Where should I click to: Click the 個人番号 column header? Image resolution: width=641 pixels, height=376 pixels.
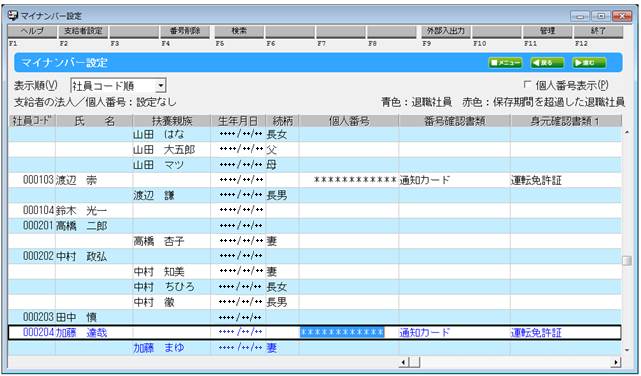click(x=349, y=121)
